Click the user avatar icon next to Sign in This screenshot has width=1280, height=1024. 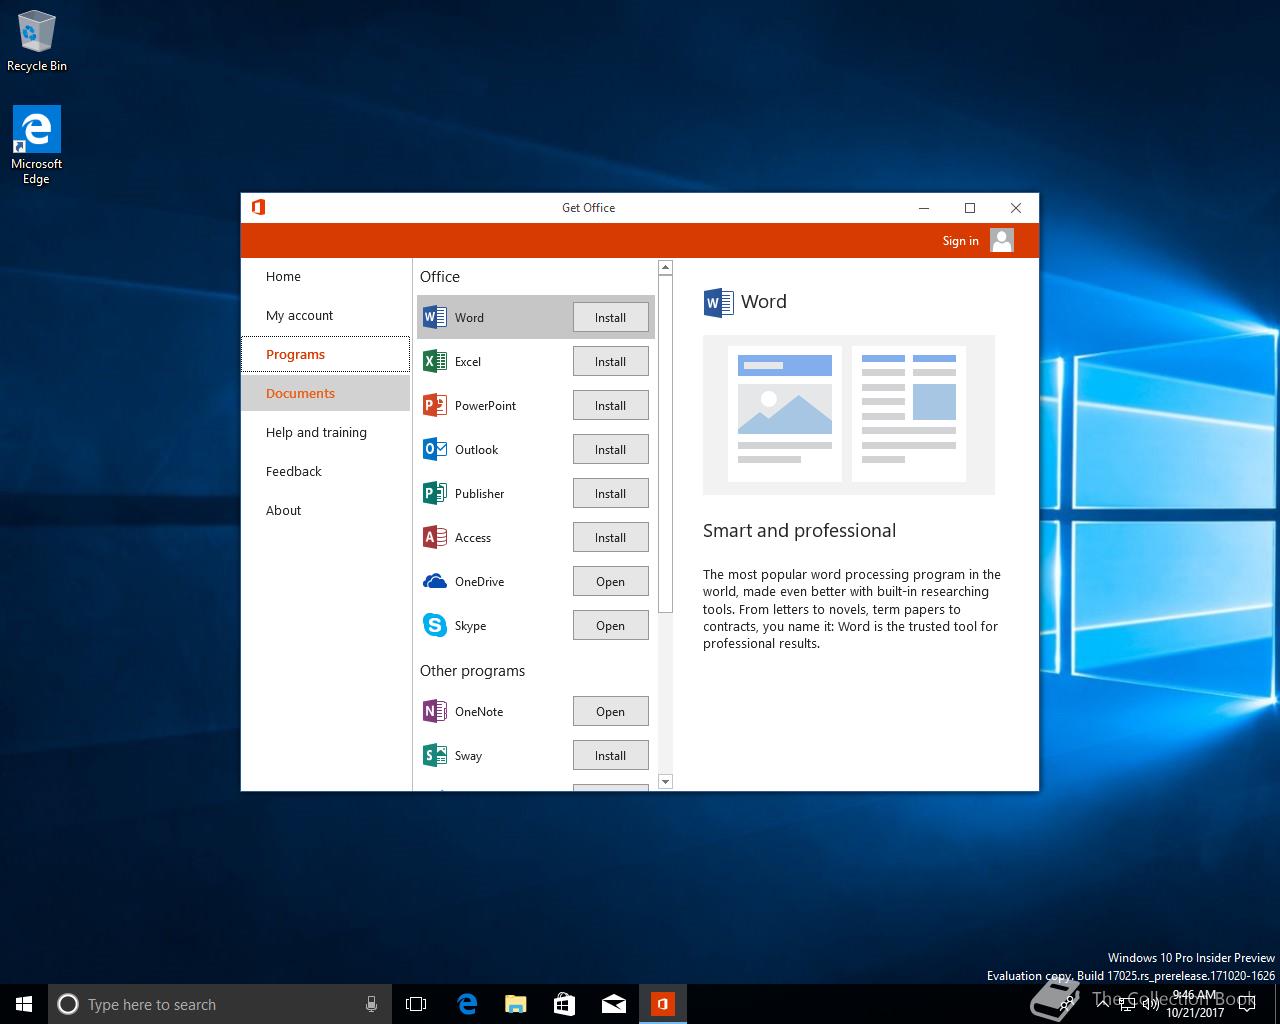1002,240
